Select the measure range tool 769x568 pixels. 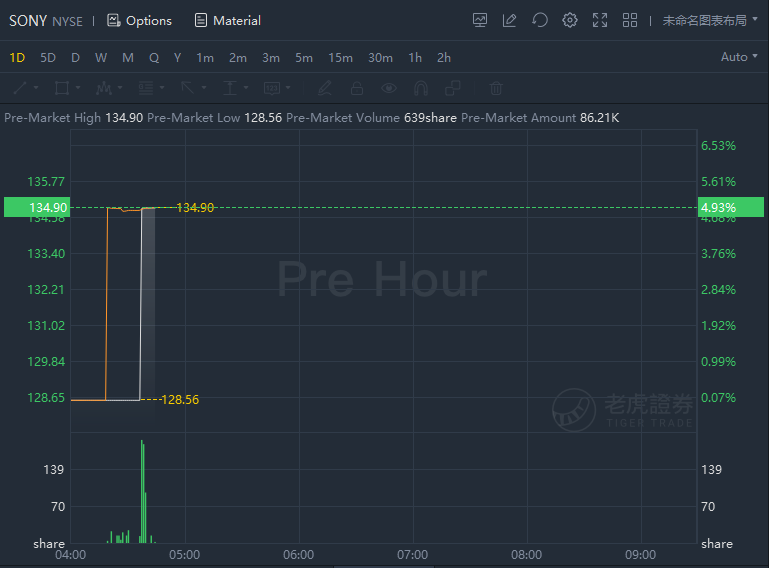[230, 88]
